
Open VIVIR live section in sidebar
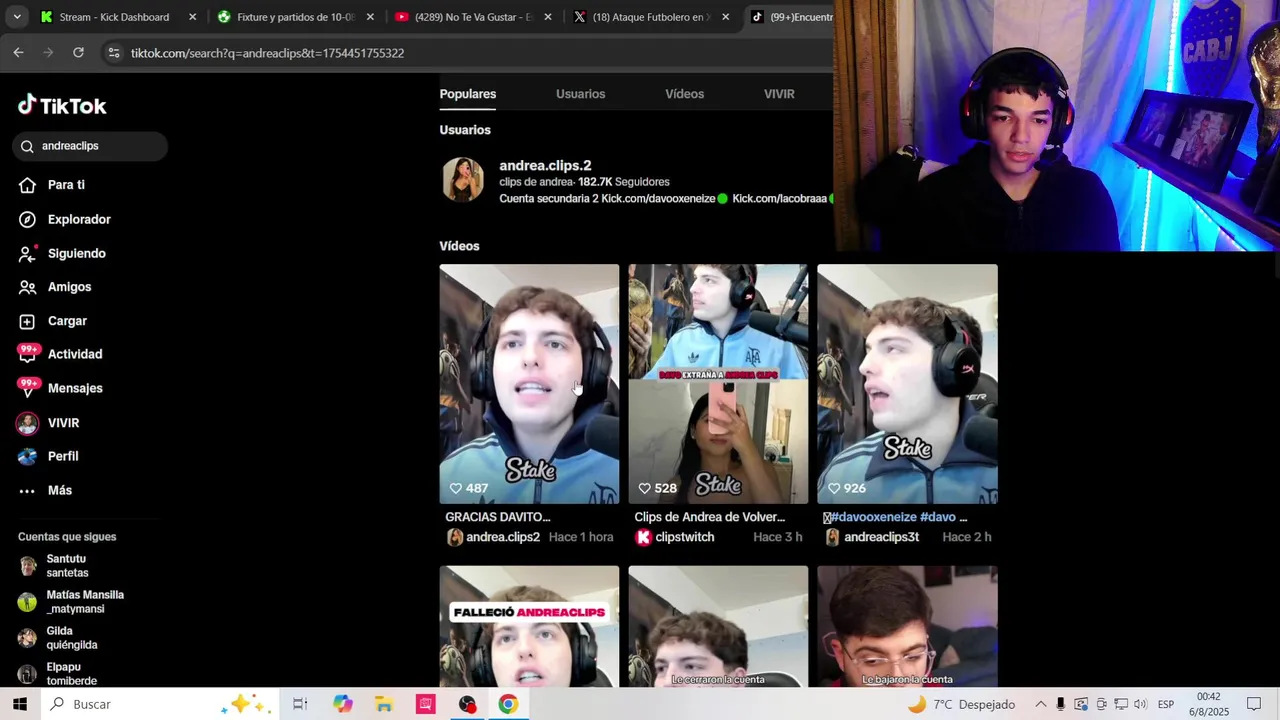point(63,423)
